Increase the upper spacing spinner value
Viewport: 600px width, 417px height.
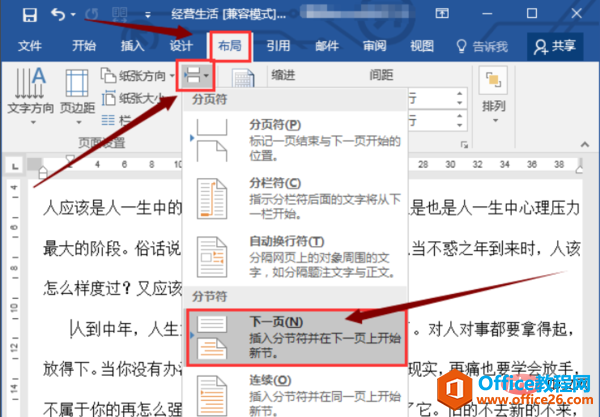pyautogui.click(x=460, y=94)
